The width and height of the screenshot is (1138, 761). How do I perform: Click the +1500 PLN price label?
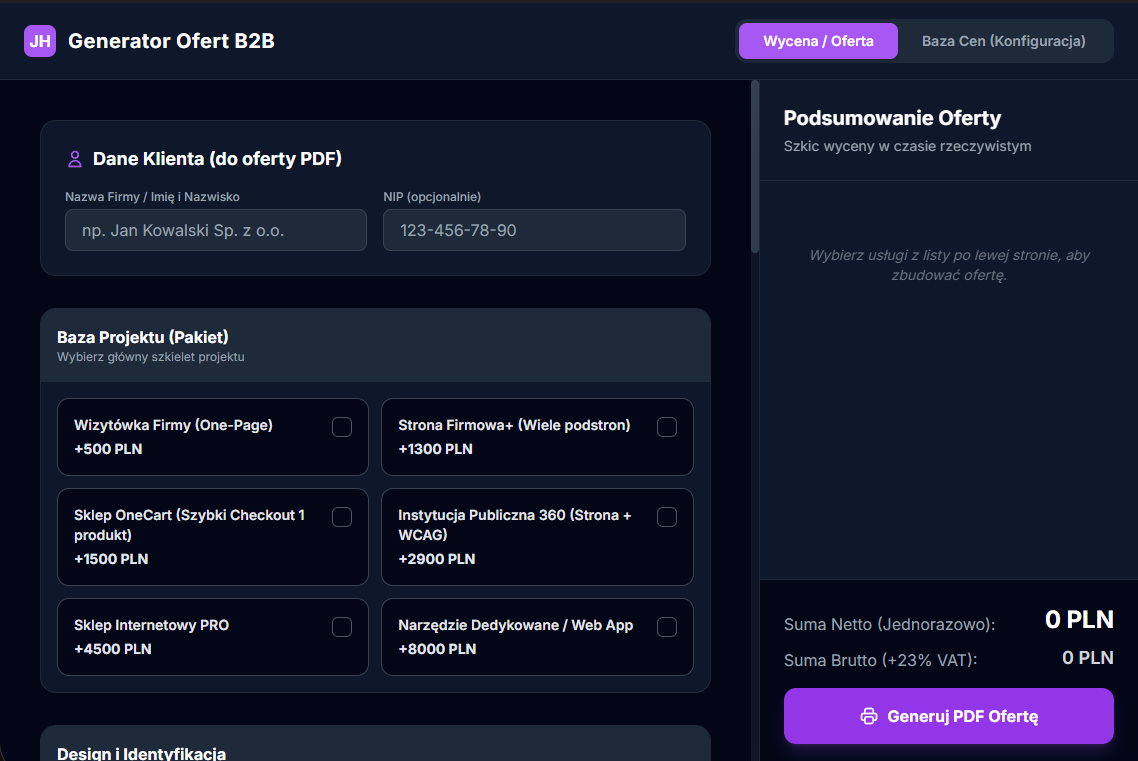(x=111, y=559)
